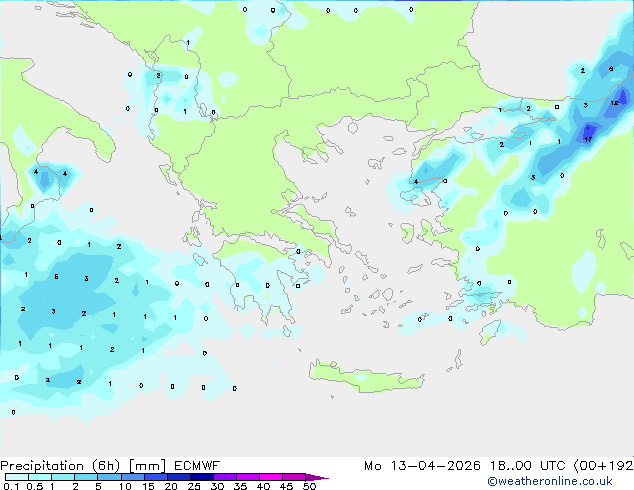
Task: Click the '50' legend scale label
Action: click(310, 486)
